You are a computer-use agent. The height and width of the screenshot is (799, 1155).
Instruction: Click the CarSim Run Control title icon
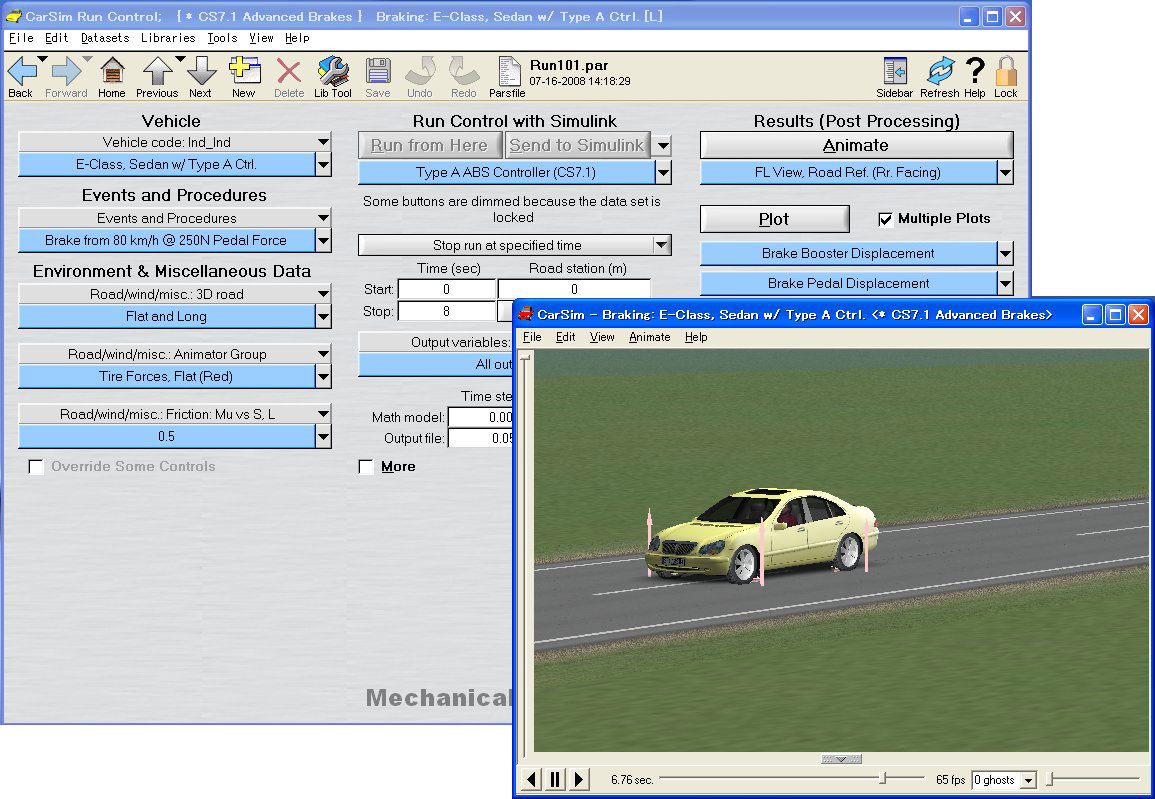pos(13,16)
